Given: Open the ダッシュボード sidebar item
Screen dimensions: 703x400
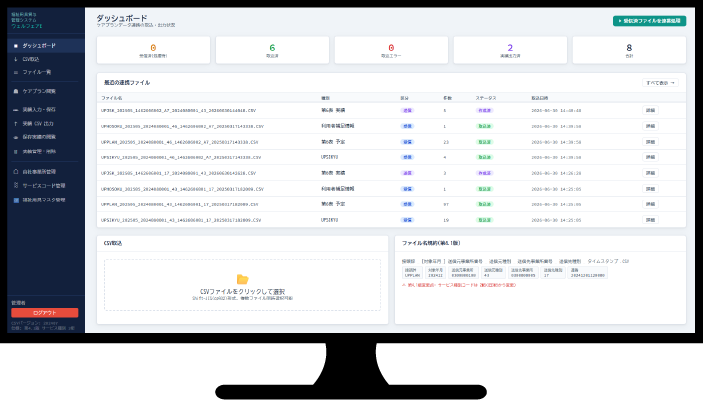Looking at the screenshot, I should 46,46.
